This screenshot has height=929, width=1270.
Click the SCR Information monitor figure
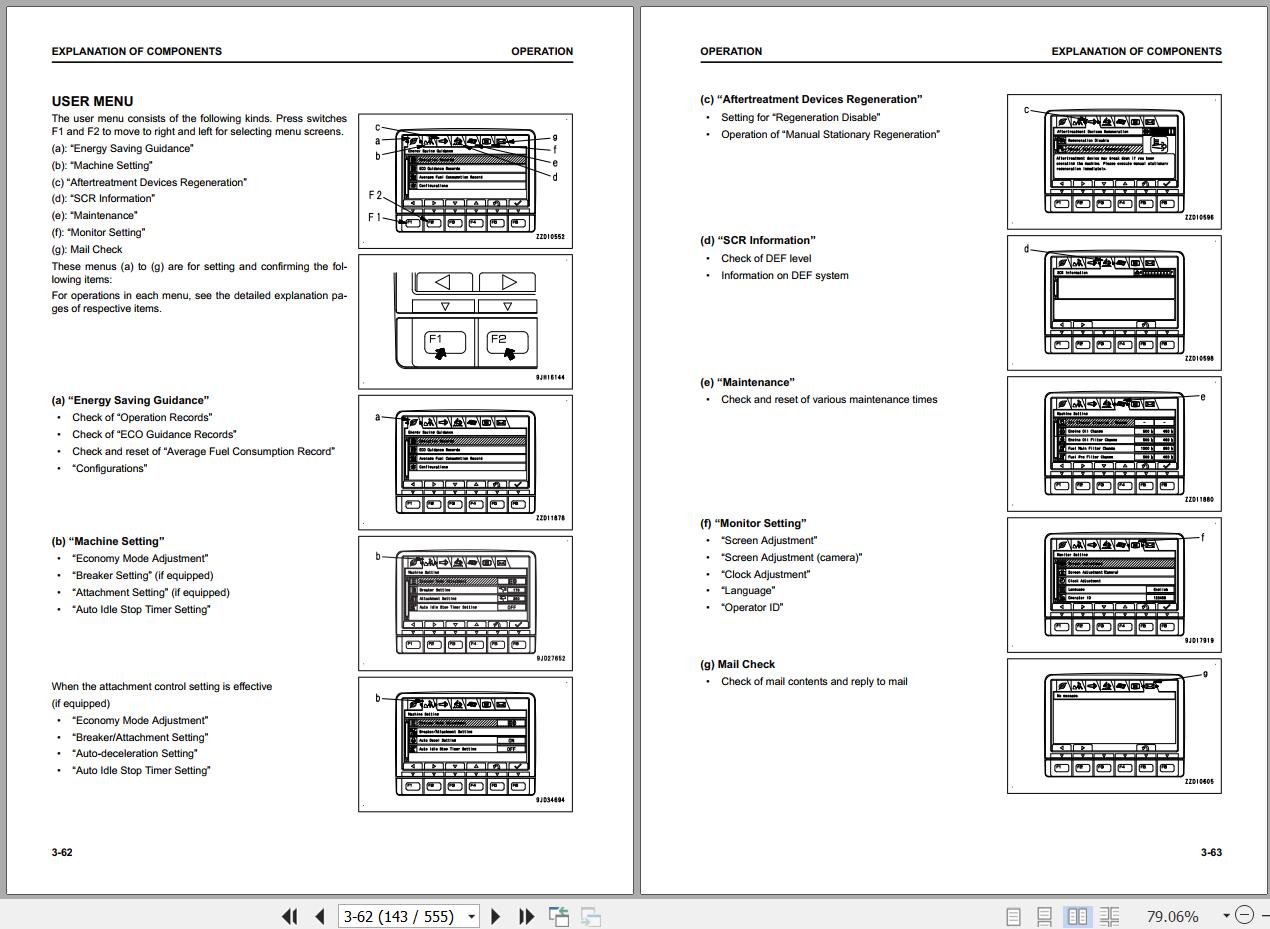tap(1114, 301)
